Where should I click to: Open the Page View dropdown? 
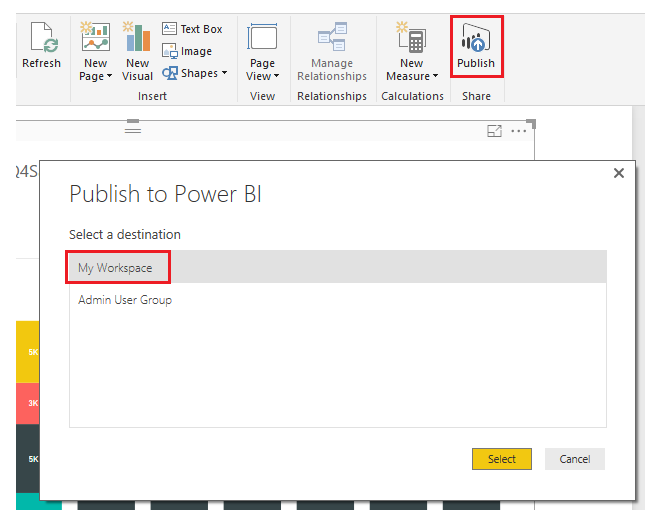click(x=262, y=51)
